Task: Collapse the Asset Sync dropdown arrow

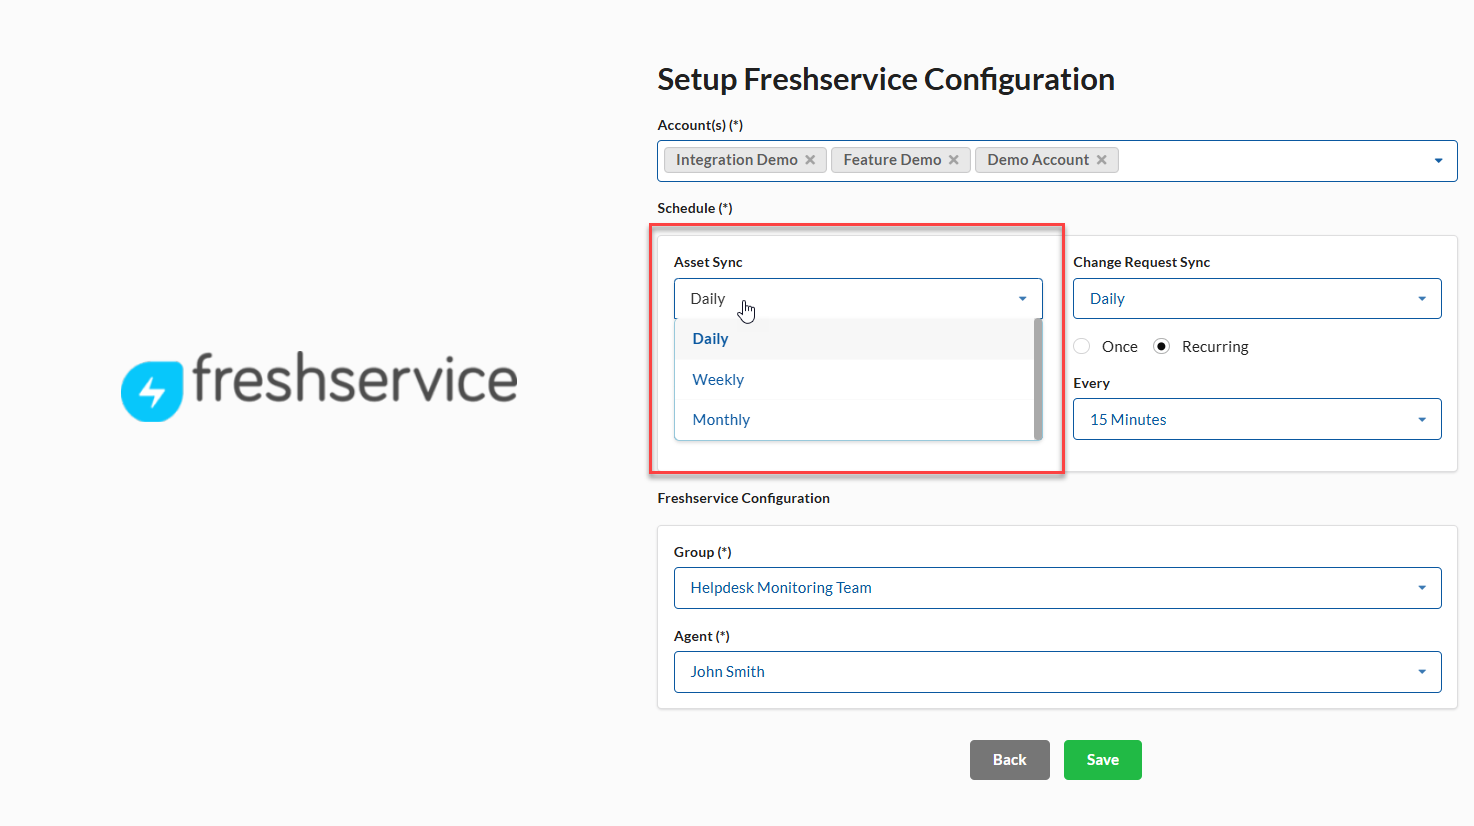Action: pyautogui.click(x=1022, y=299)
